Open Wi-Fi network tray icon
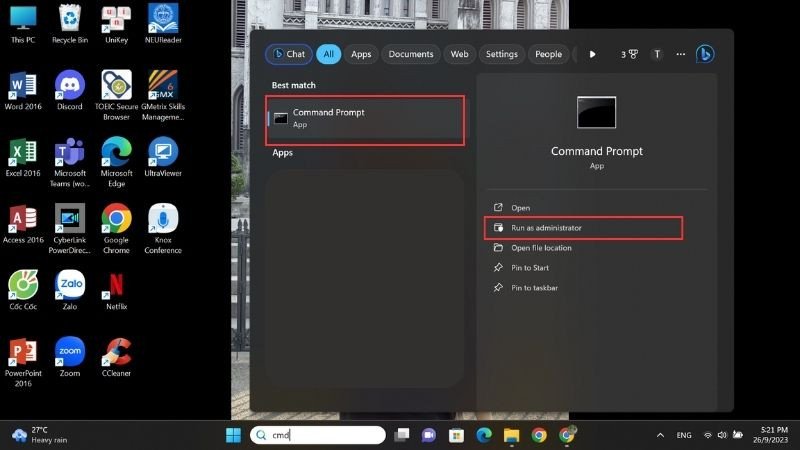Image resolution: width=800 pixels, height=450 pixels. (x=708, y=435)
